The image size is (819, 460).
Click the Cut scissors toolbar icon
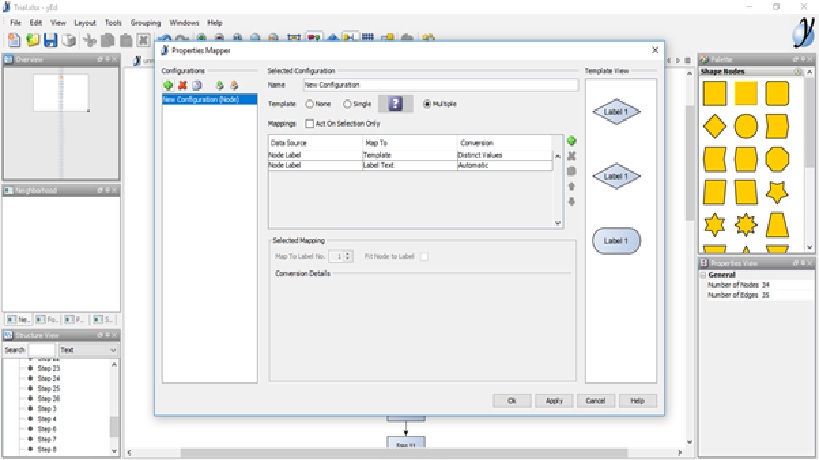[x=90, y=40]
